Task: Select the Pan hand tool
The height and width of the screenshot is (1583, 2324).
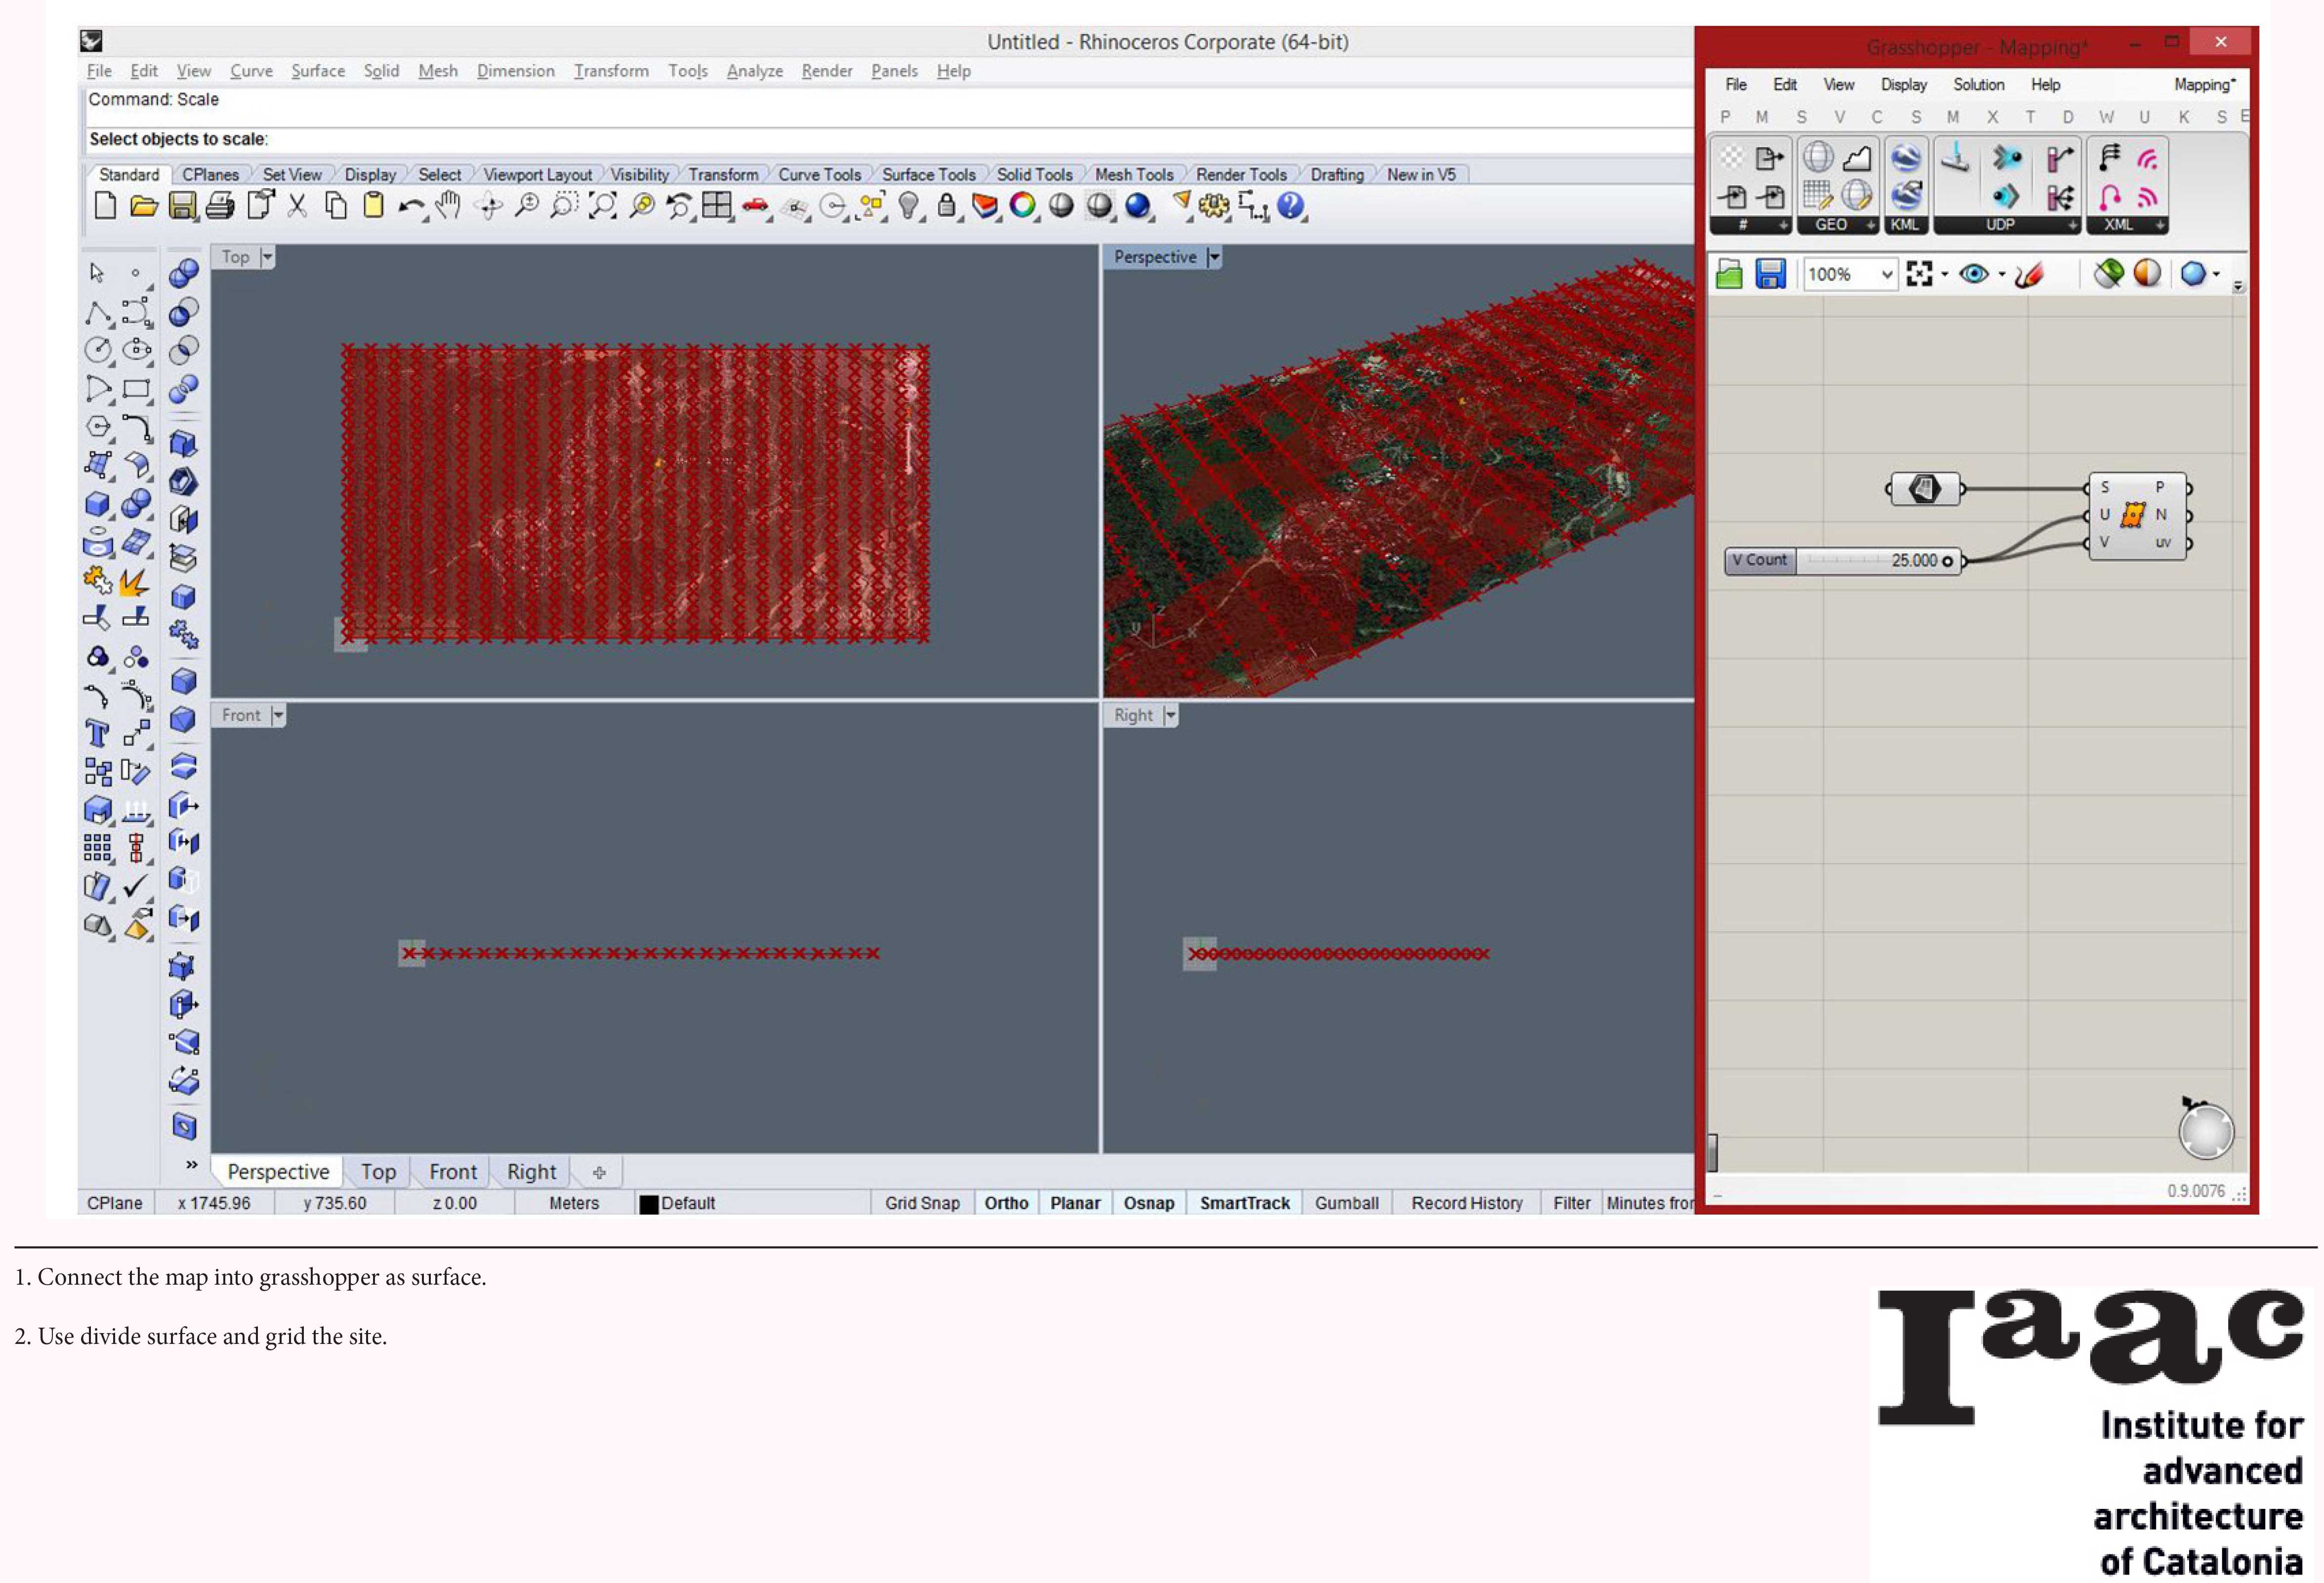Action: tap(448, 206)
